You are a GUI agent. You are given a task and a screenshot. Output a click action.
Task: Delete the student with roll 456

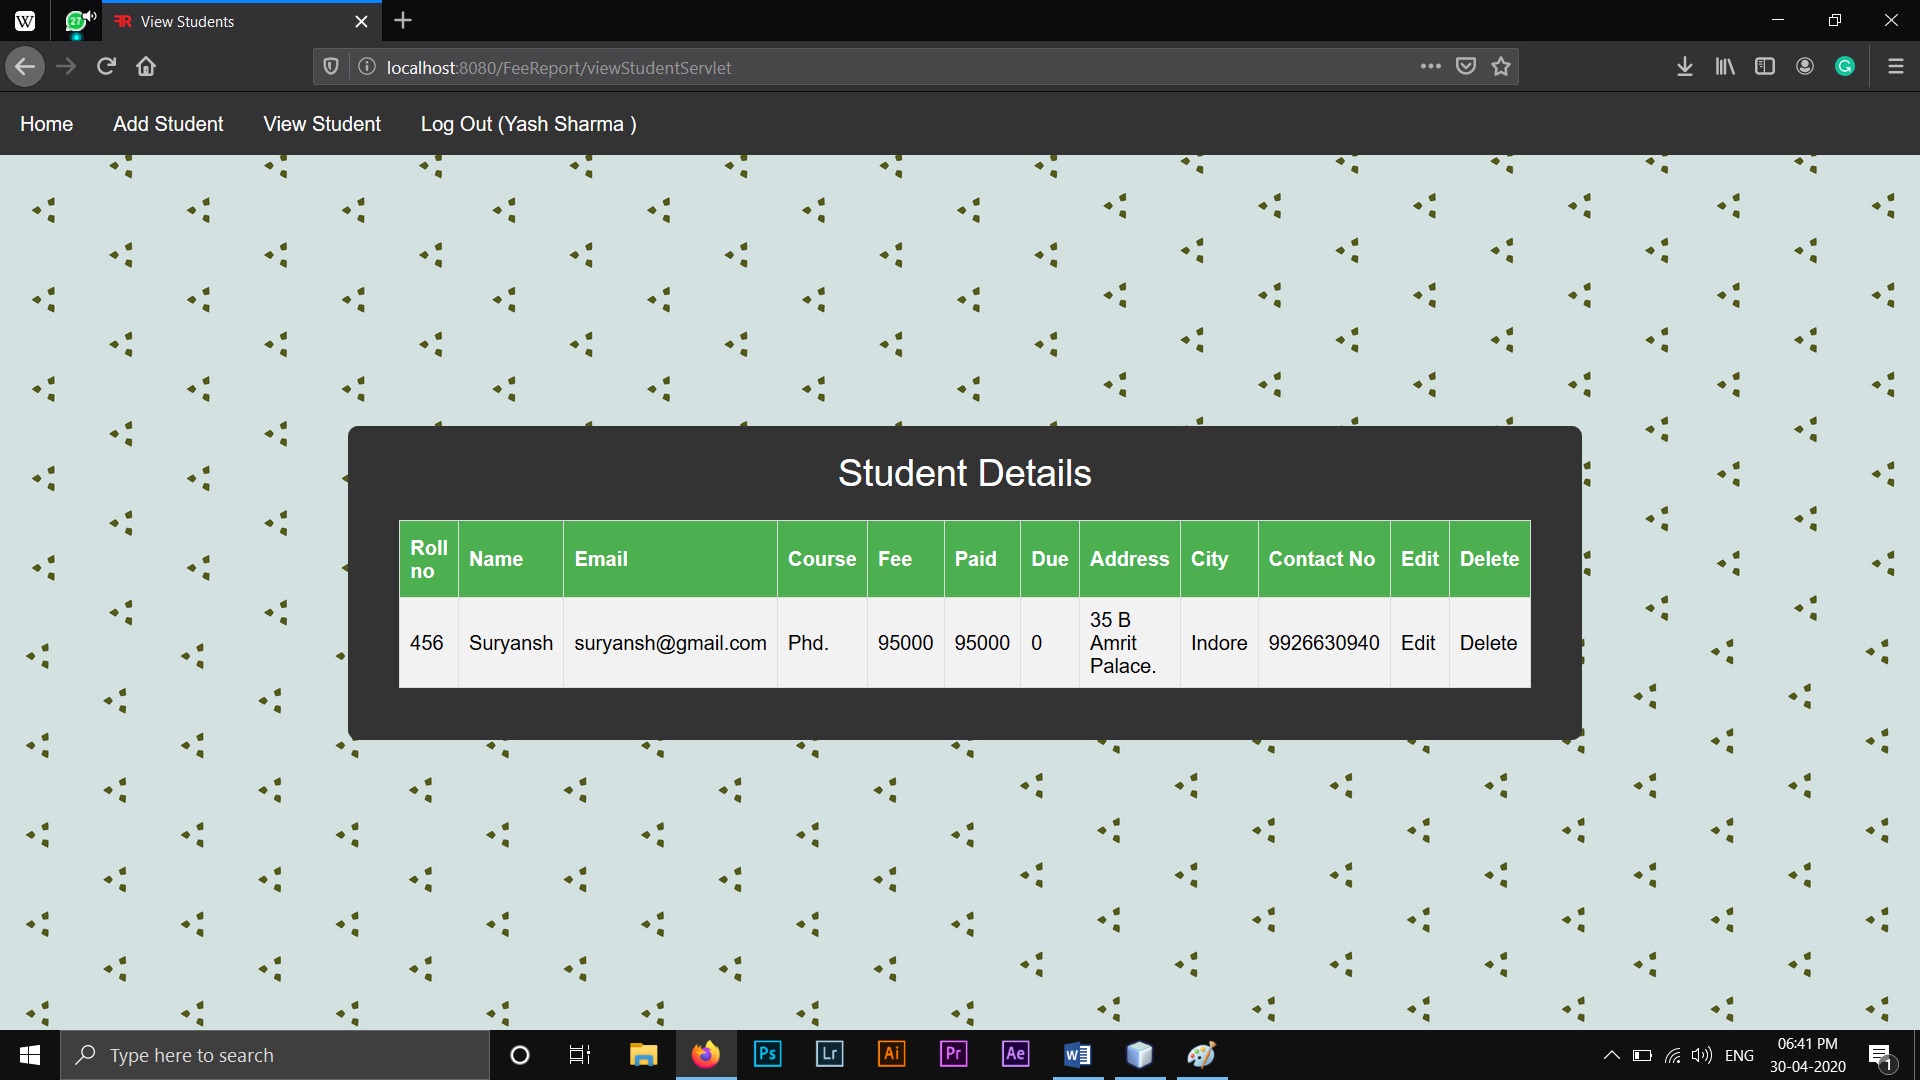point(1488,643)
